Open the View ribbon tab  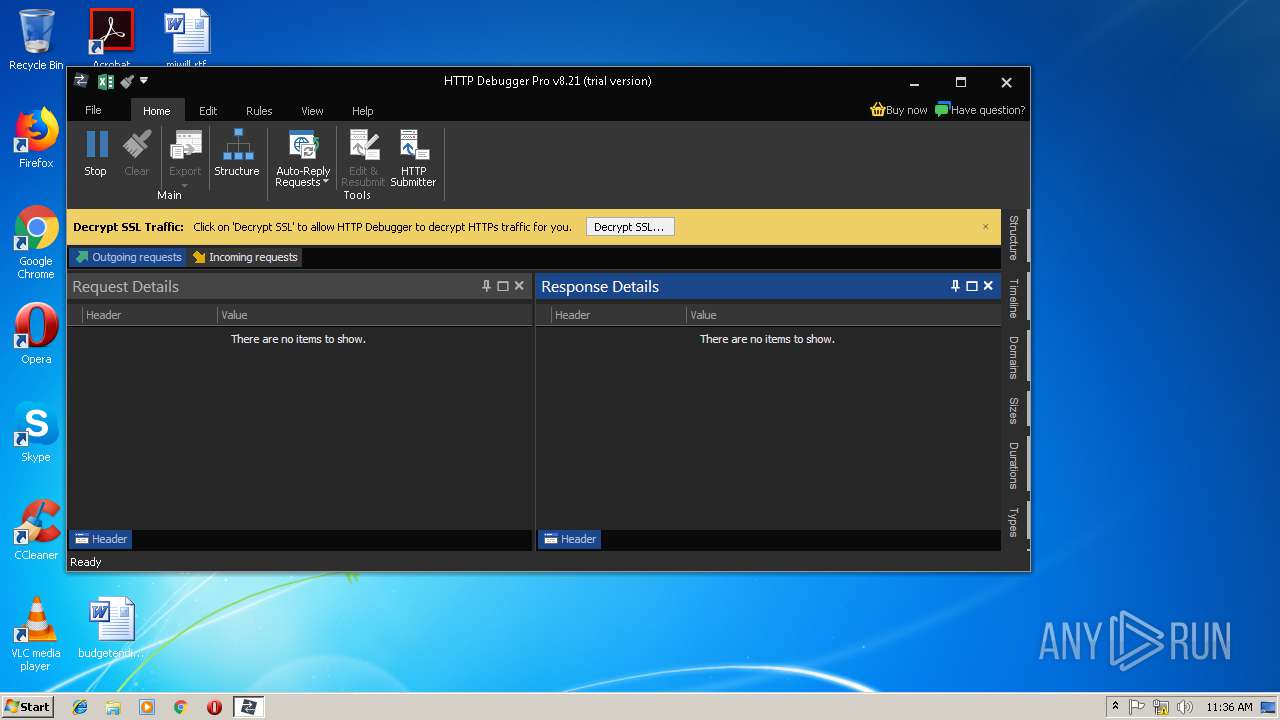(x=312, y=111)
